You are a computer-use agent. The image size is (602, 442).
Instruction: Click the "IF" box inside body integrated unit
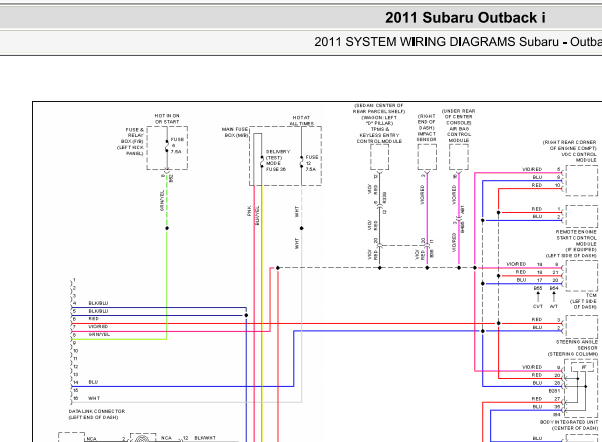point(584,367)
